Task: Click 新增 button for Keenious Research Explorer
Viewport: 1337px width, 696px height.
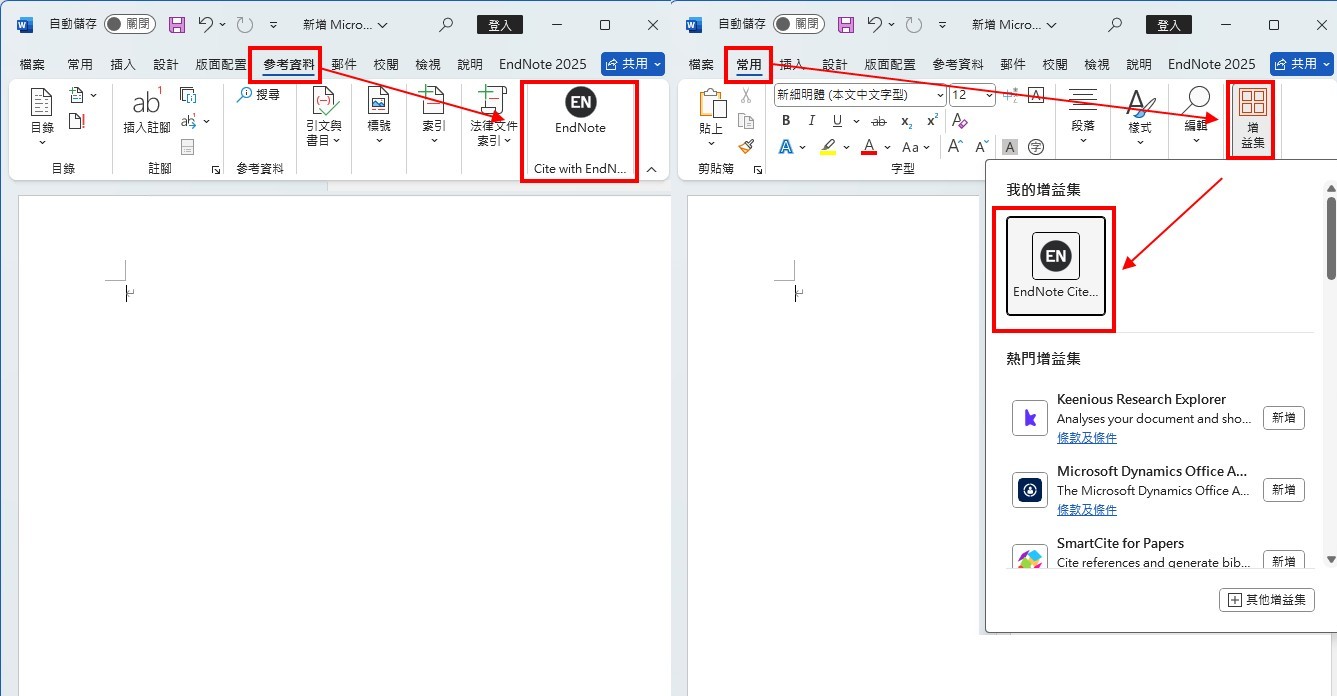Action: (x=1283, y=418)
